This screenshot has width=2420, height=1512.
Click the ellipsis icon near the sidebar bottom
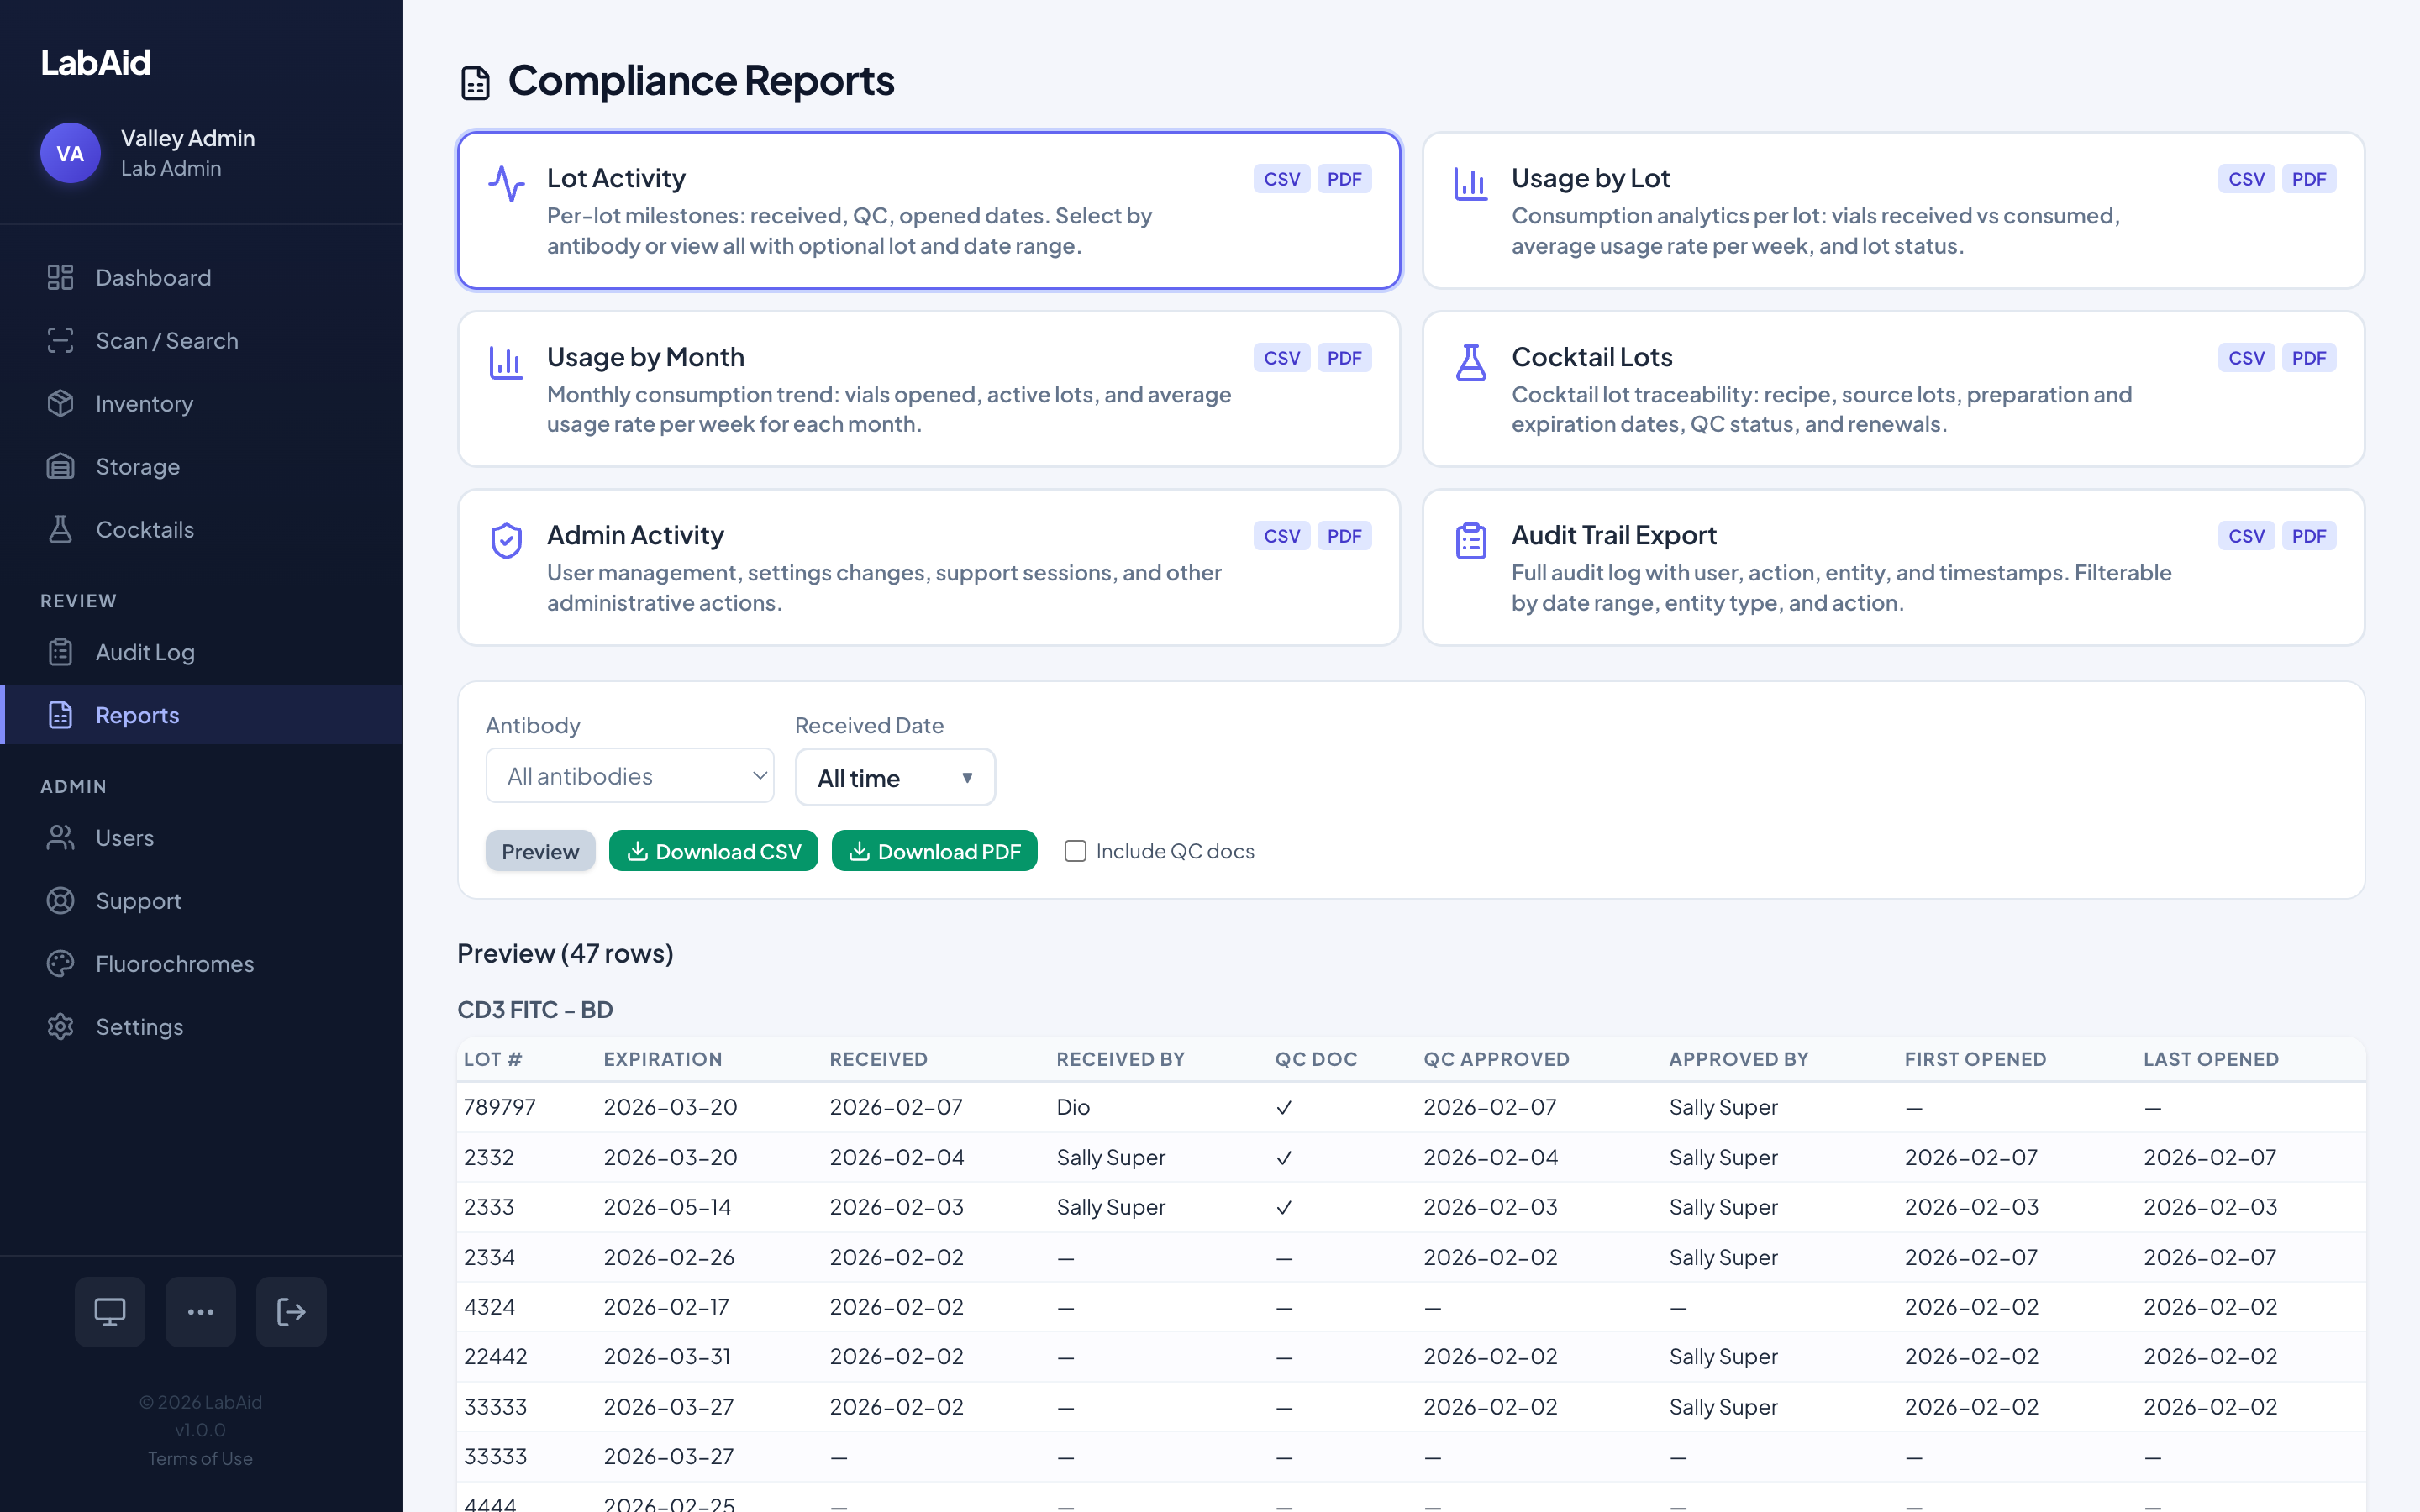coord(200,1311)
